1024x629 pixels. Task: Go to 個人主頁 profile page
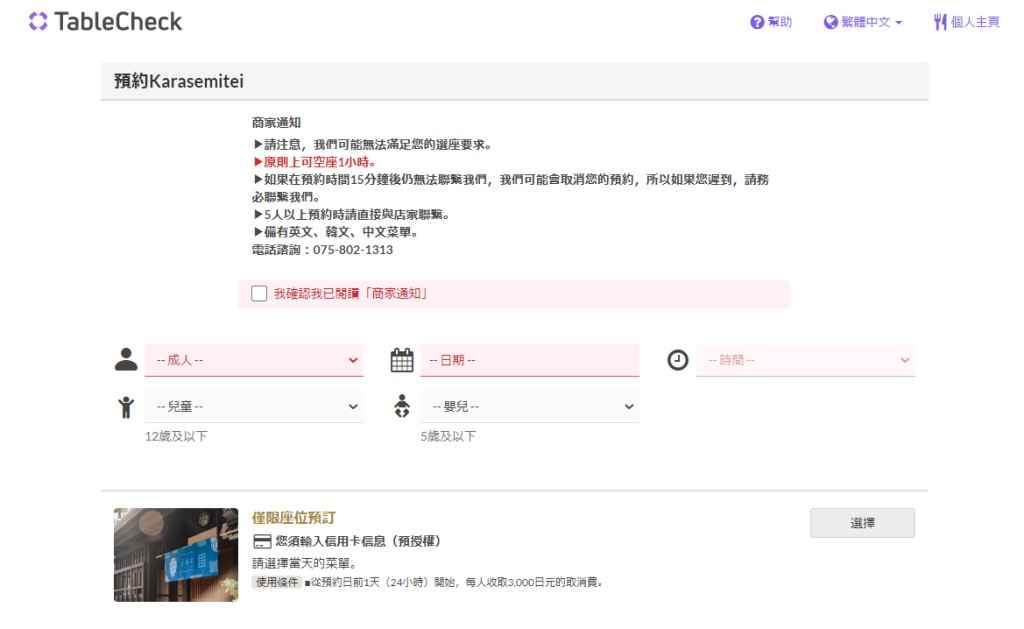tap(967, 22)
